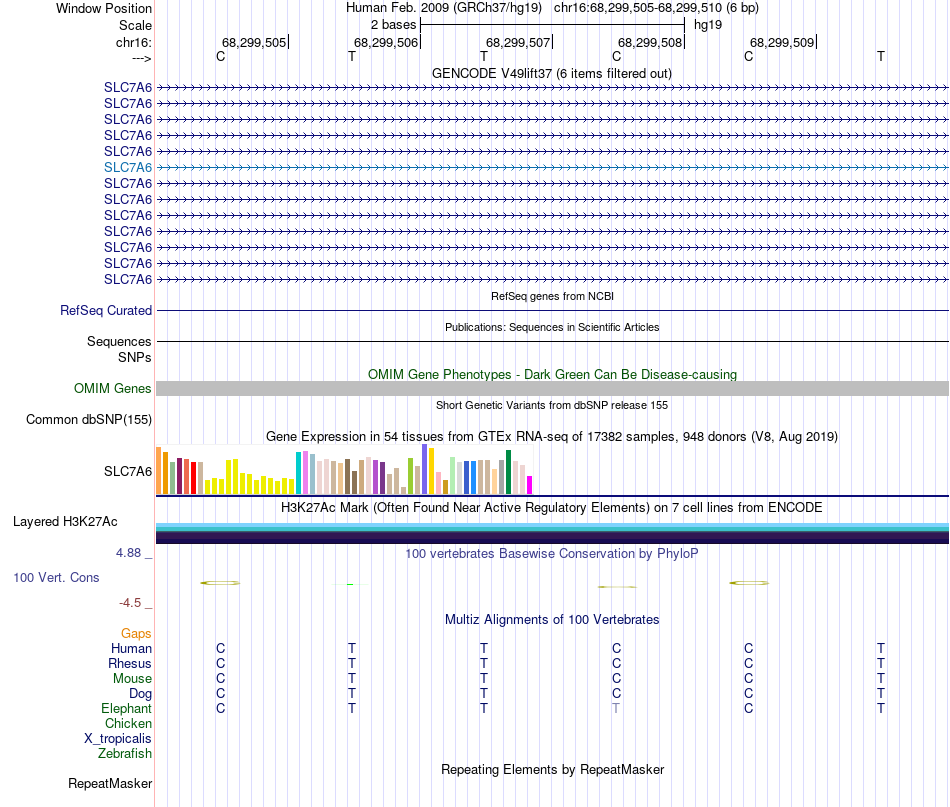
Task: Click the hg19 label beside scale bar
Action: [x=708, y=25]
